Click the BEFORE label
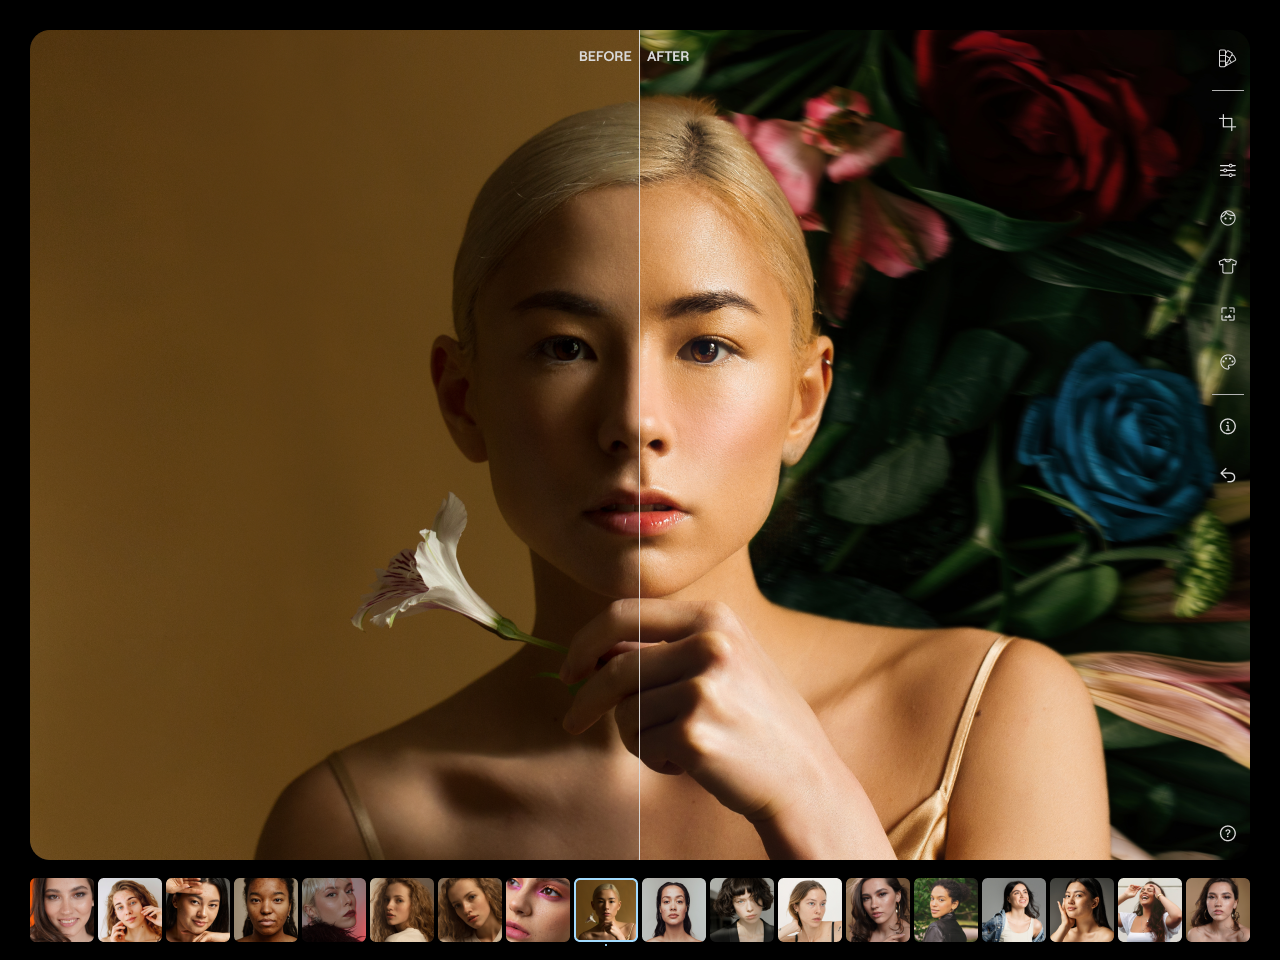 (x=605, y=57)
